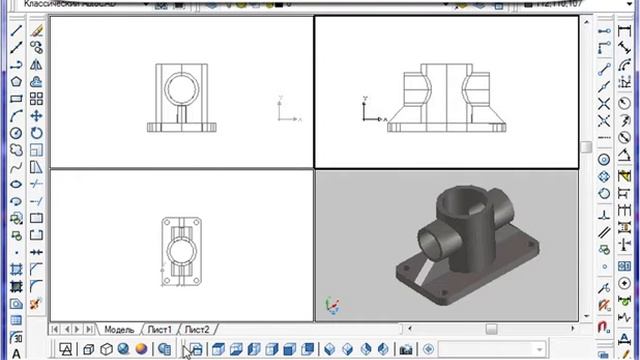Viewport: 640px width, 360px height.
Task: Select the Multiline Text A tool
Action: point(16,353)
